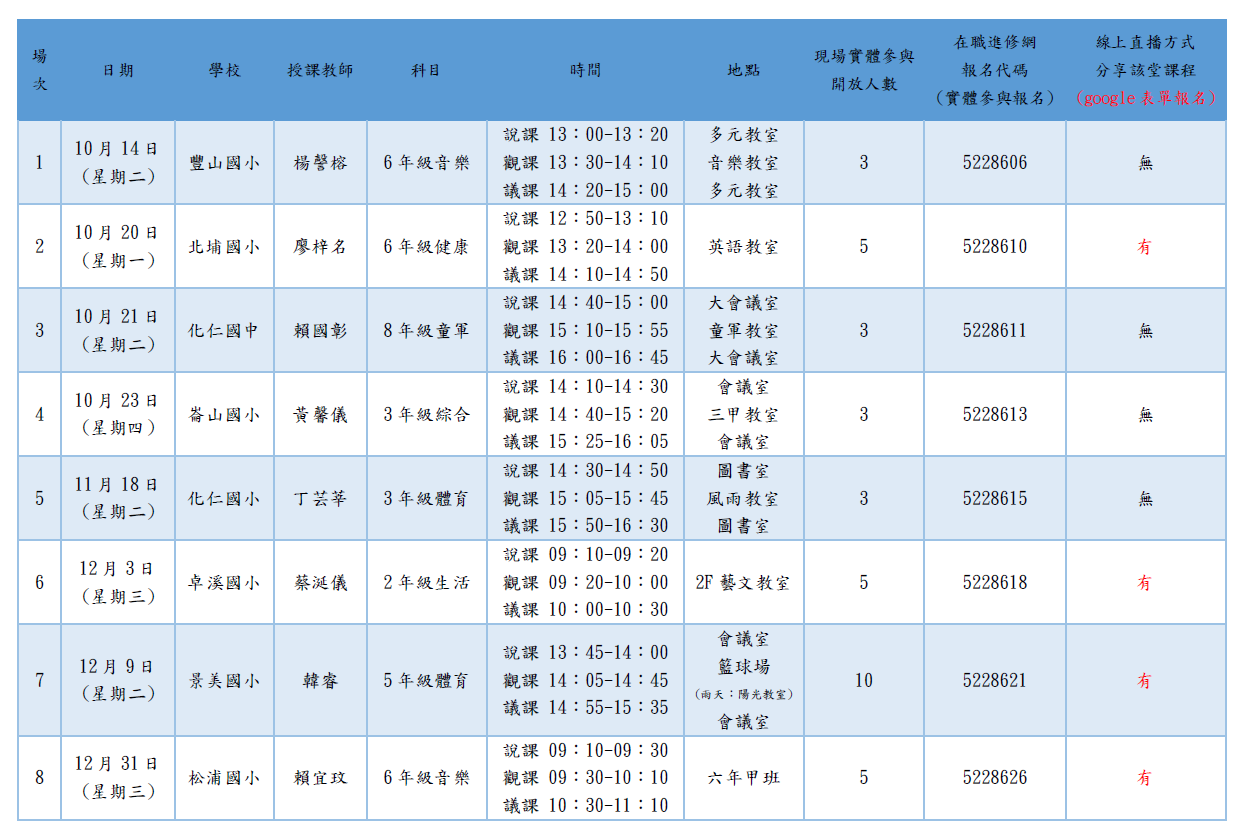Select teacher name 韓睿
The height and width of the screenshot is (839, 1245).
(320, 681)
